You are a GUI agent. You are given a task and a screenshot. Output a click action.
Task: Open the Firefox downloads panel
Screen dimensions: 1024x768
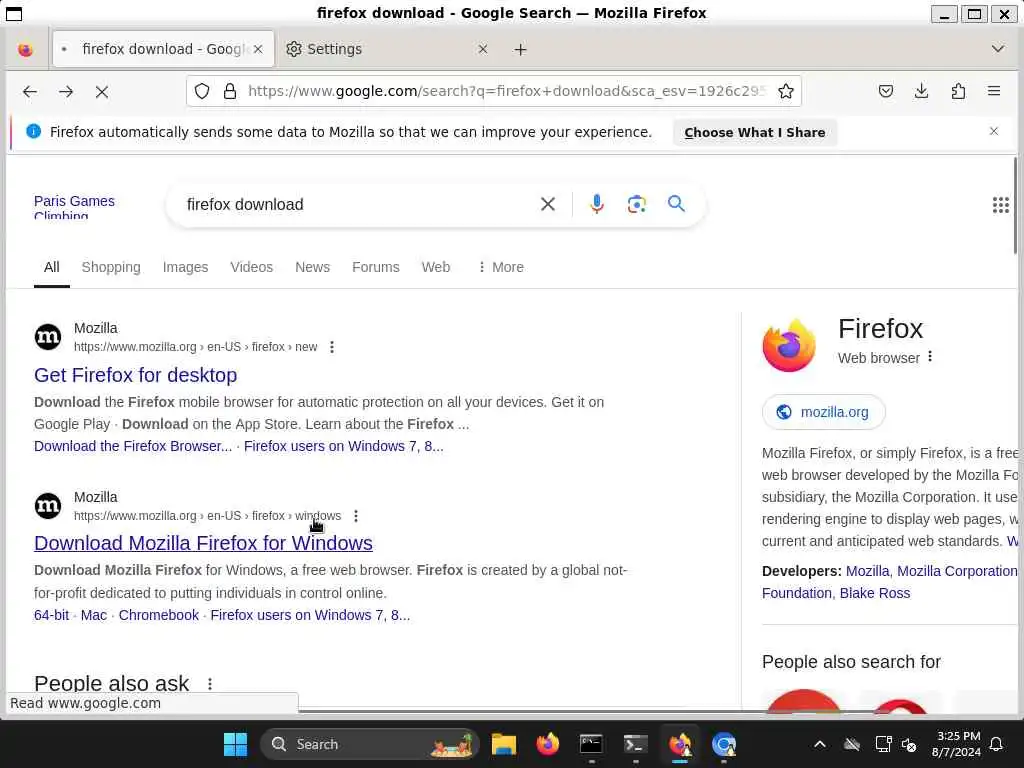pyautogui.click(x=921, y=91)
